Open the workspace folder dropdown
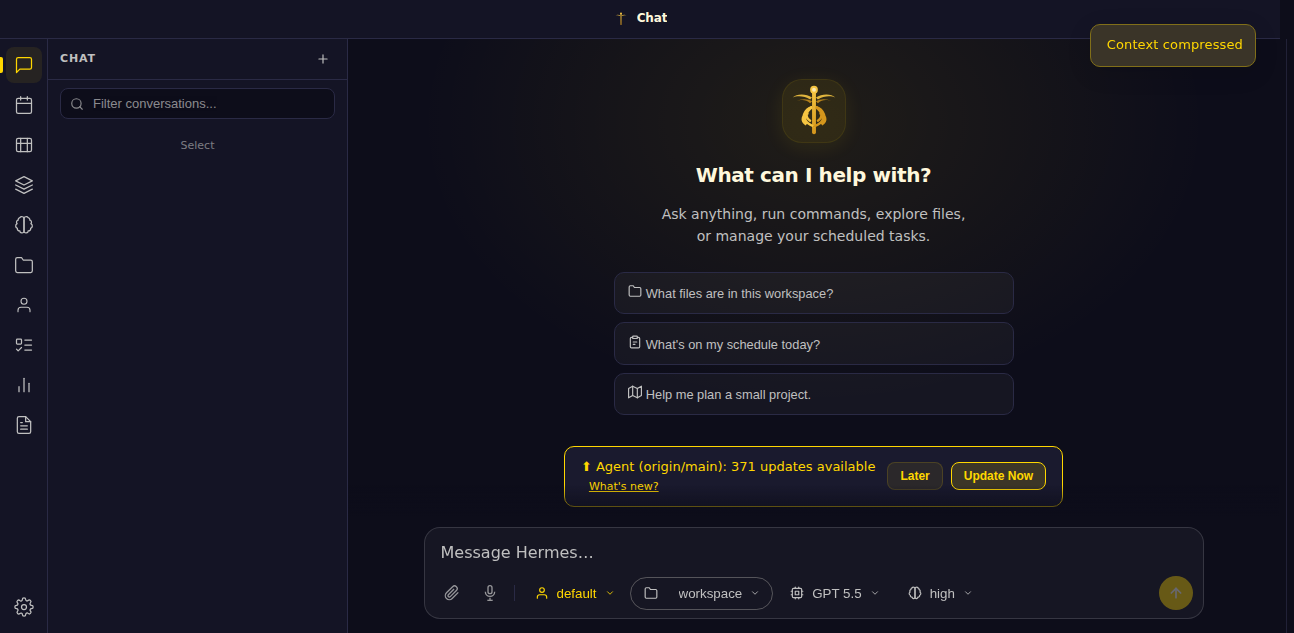This screenshot has width=1294, height=633. click(701, 593)
